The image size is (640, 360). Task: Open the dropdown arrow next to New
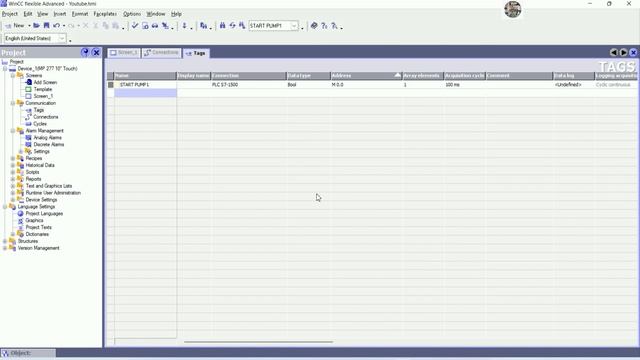pos(29,26)
